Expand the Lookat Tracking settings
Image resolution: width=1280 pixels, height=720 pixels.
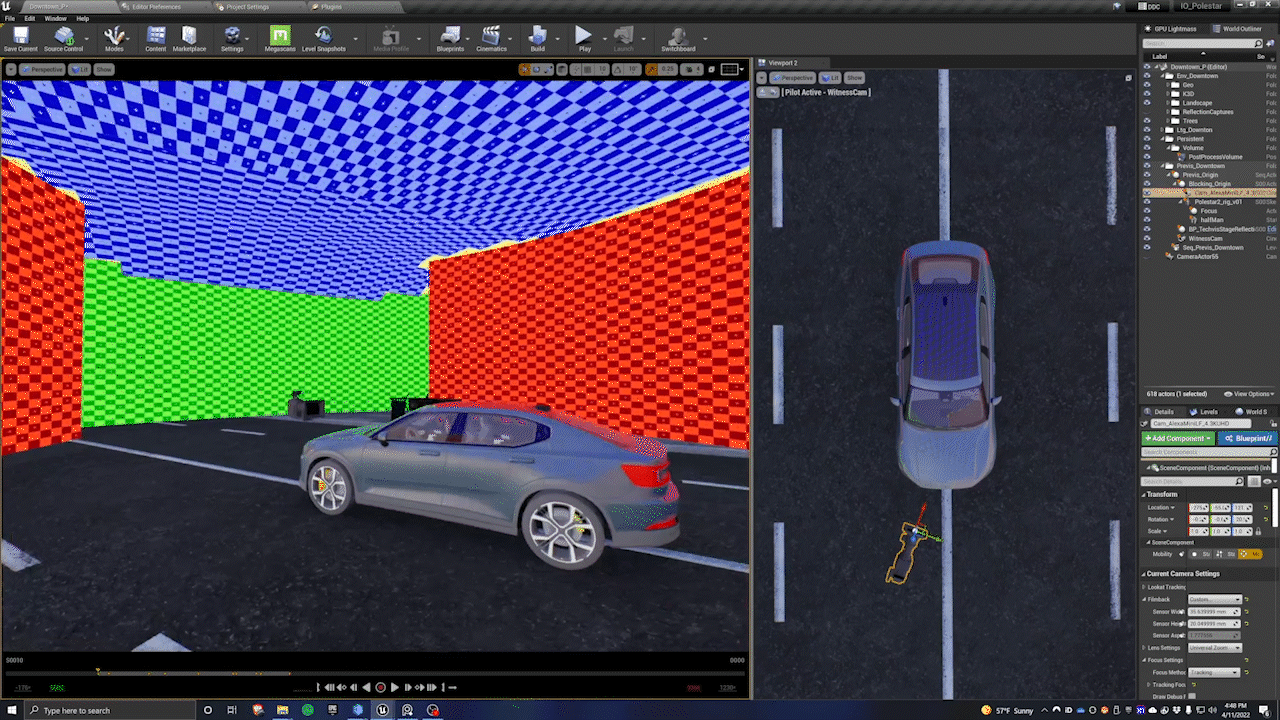(x=1145, y=587)
